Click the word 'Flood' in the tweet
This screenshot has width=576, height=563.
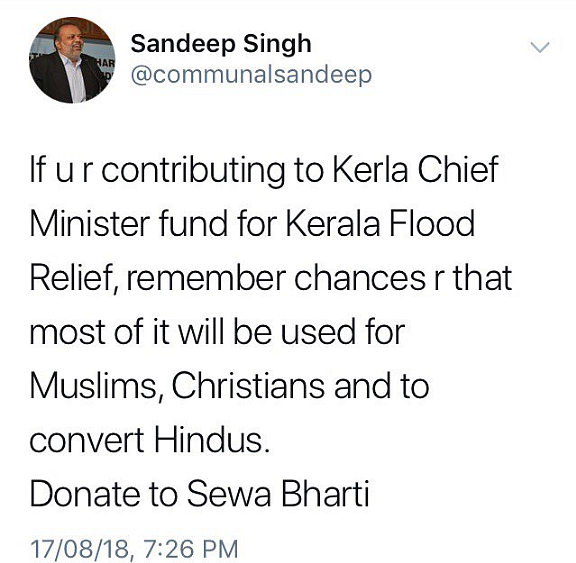coord(432,223)
